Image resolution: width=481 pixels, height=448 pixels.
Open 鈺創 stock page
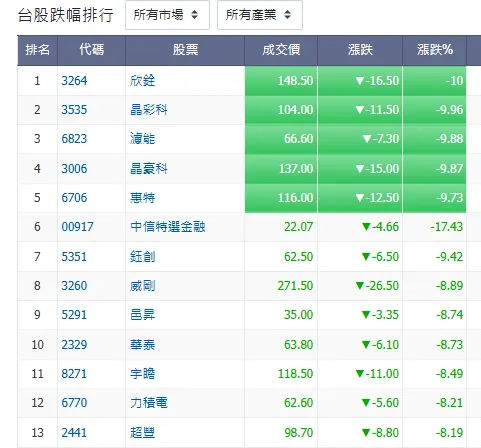coord(143,257)
